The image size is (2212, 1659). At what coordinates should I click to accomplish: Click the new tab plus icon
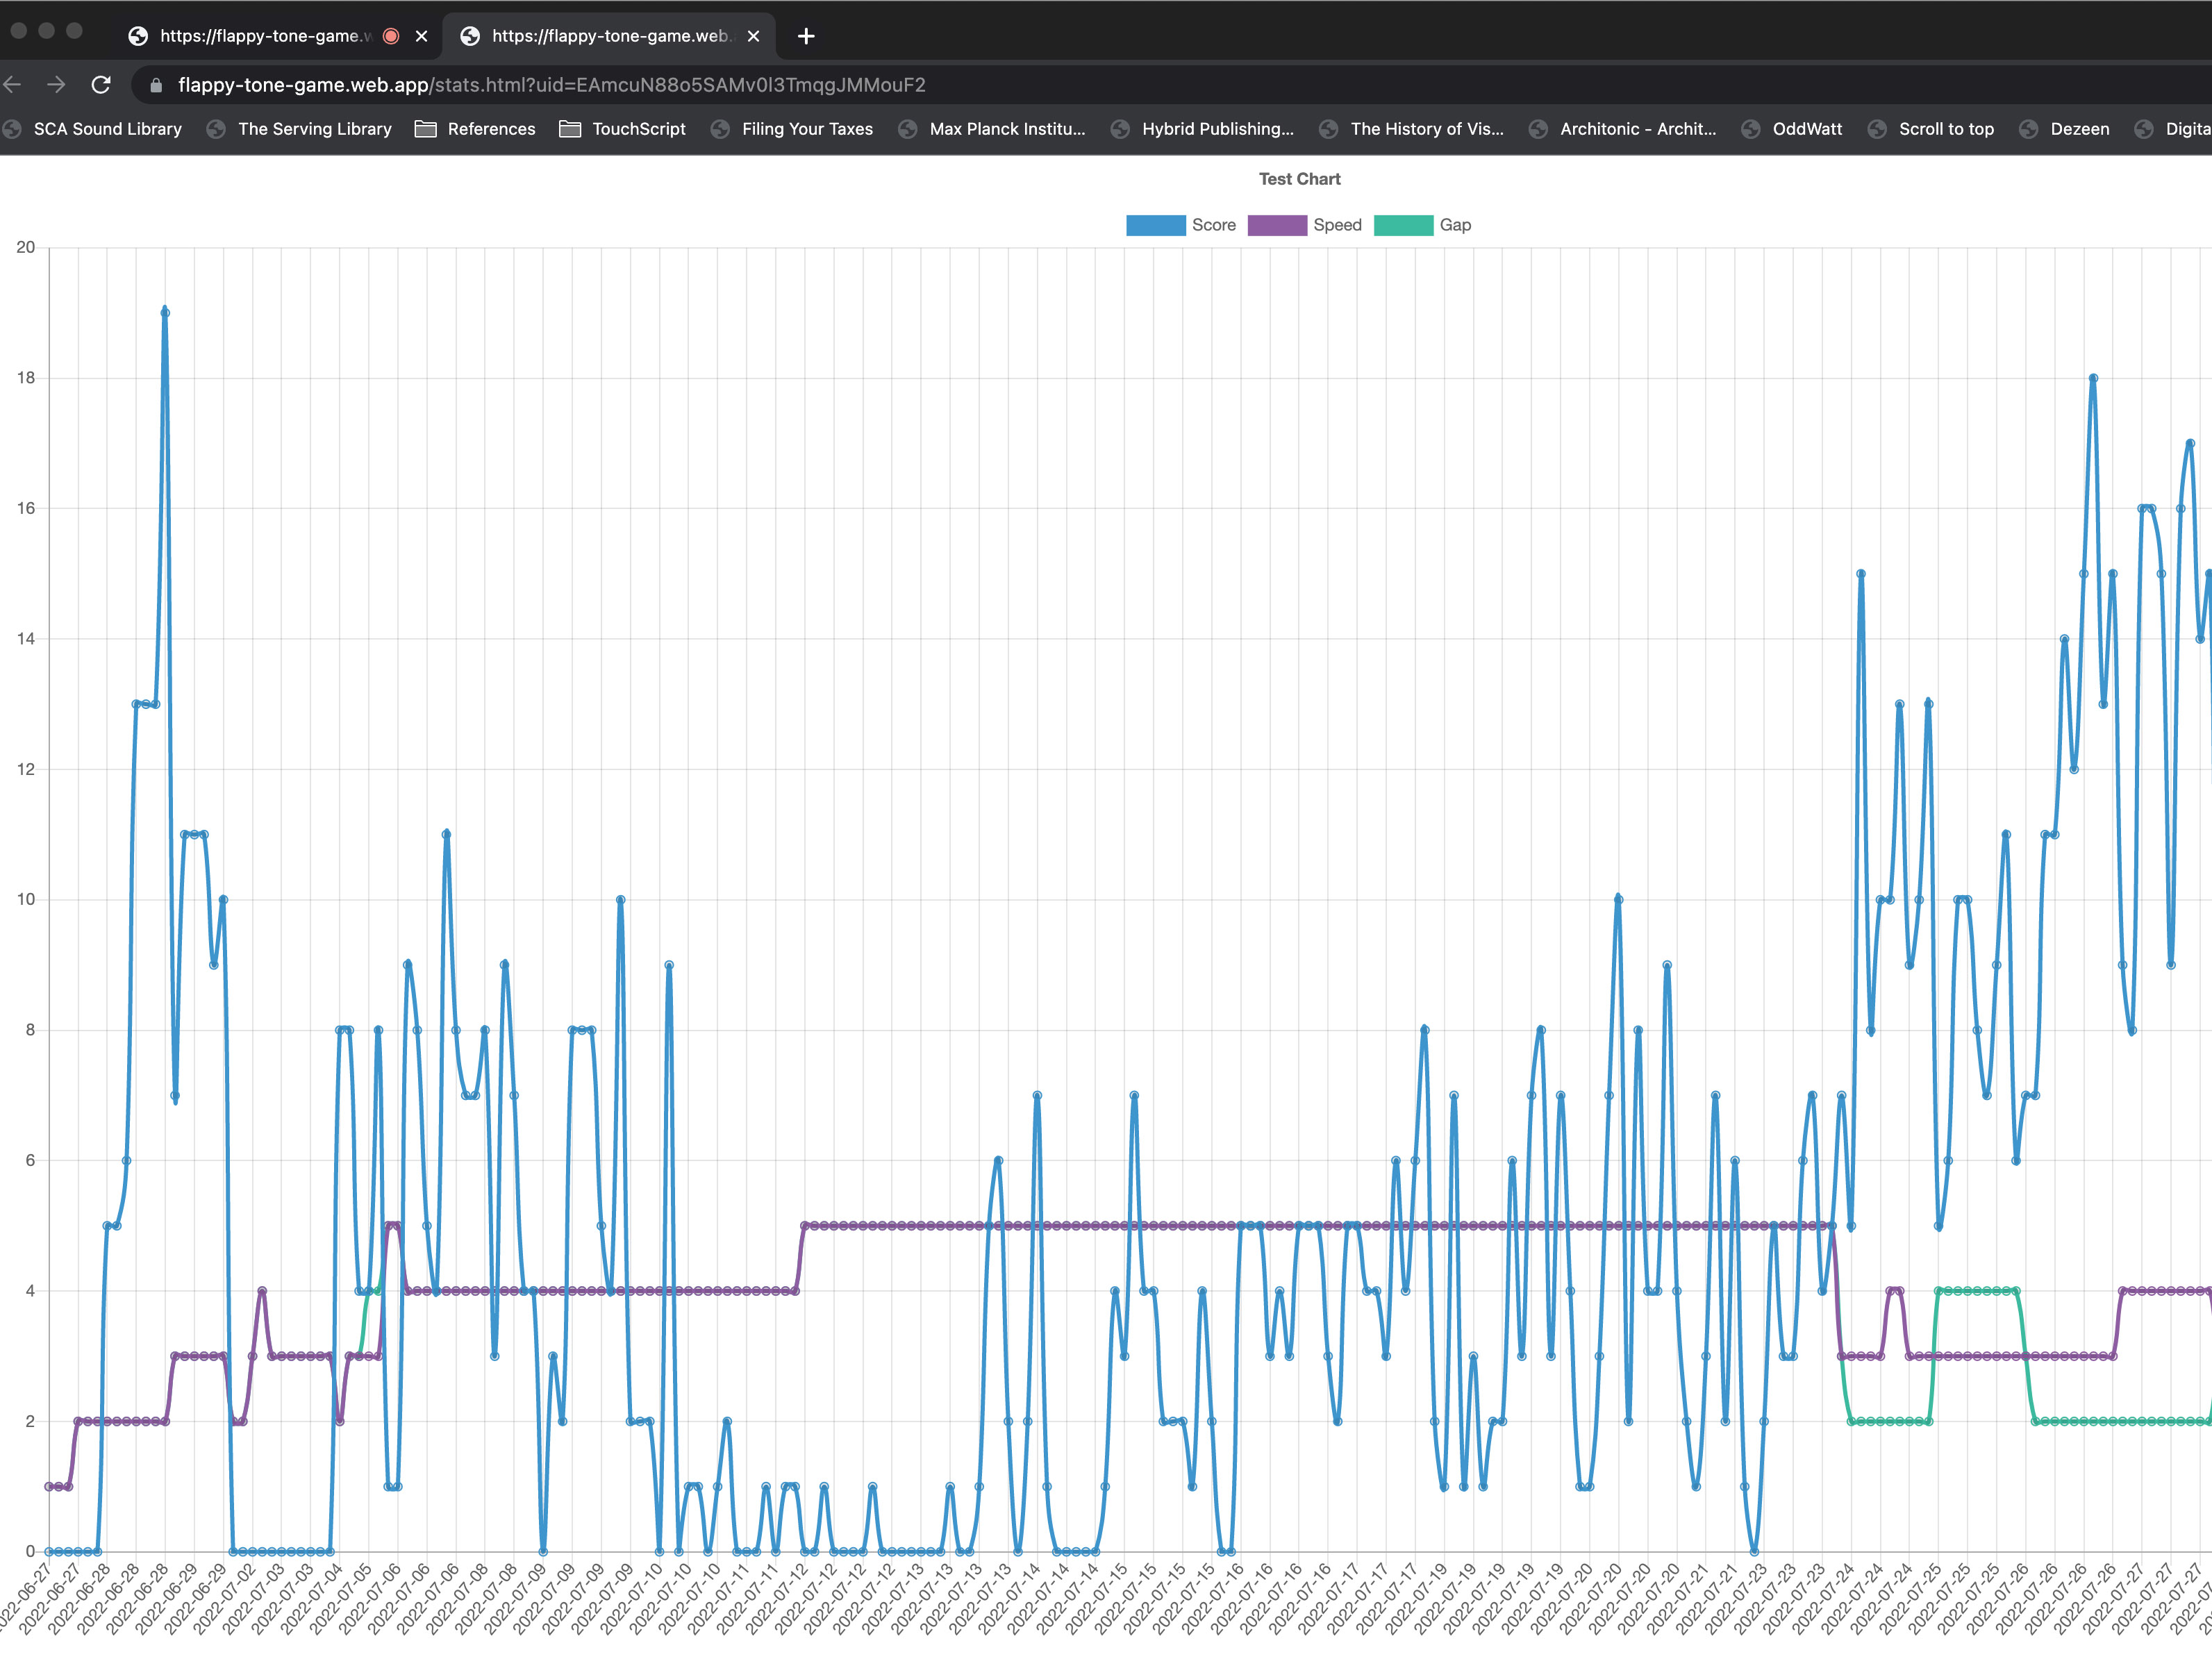(x=806, y=35)
